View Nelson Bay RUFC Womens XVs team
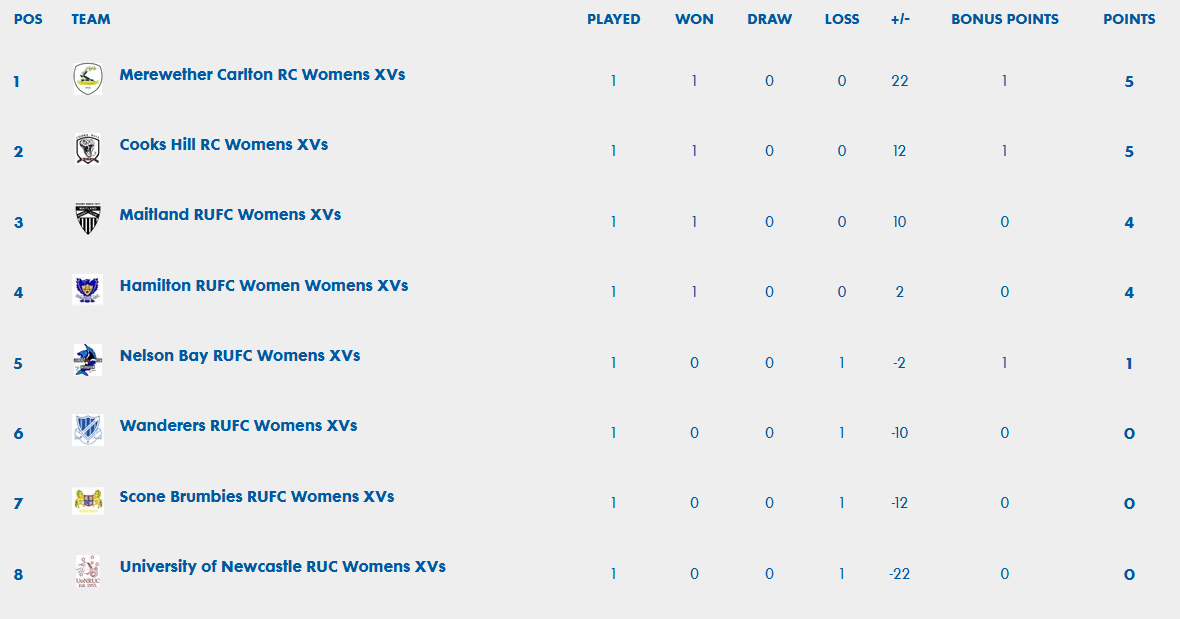 239,355
